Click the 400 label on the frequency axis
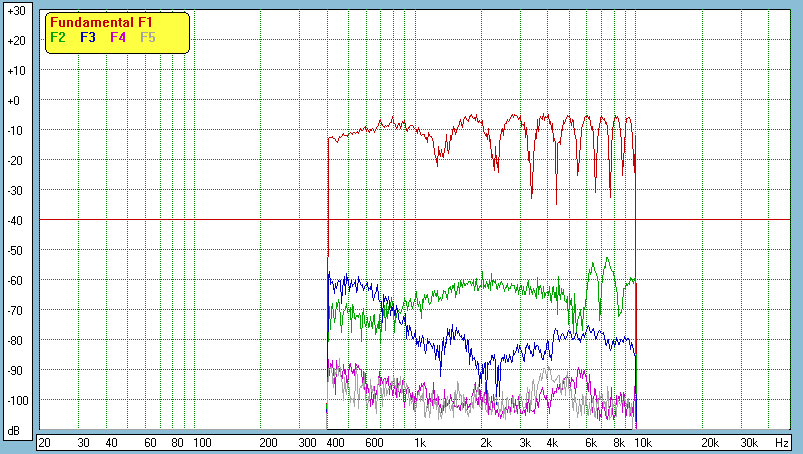This screenshot has width=803, height=454. (x=334, y=442)
